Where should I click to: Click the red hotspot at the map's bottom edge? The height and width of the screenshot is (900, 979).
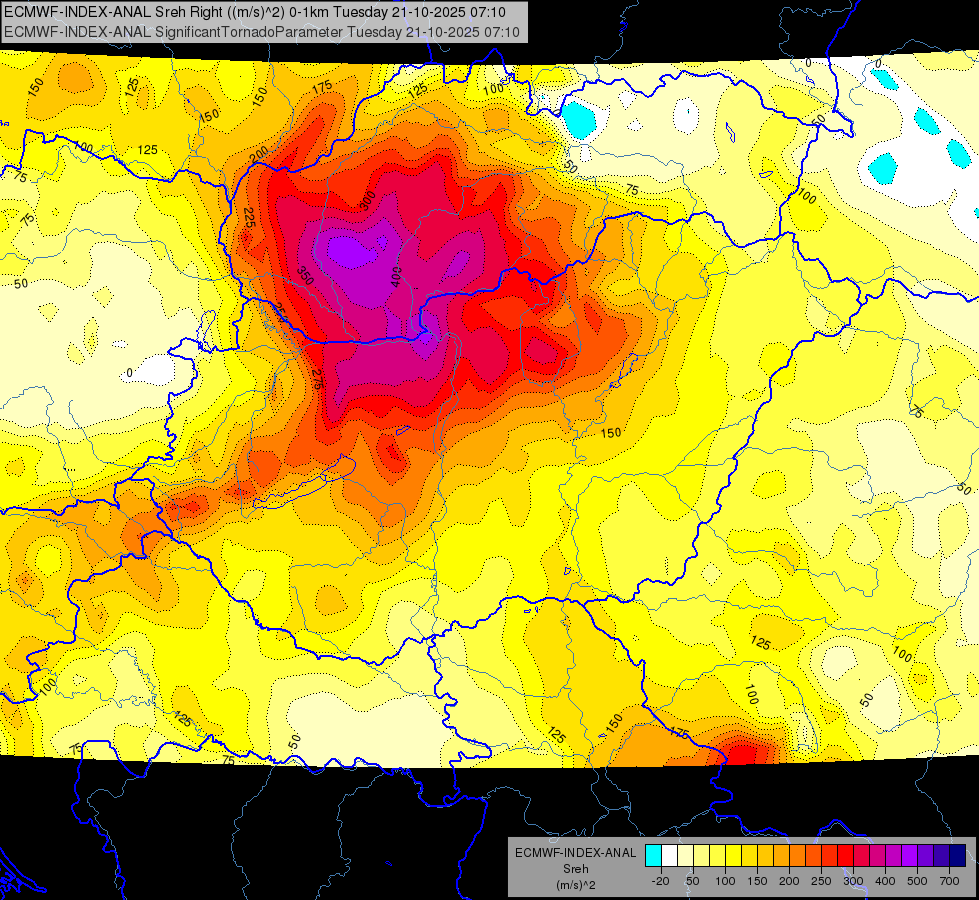pos(743,752)
